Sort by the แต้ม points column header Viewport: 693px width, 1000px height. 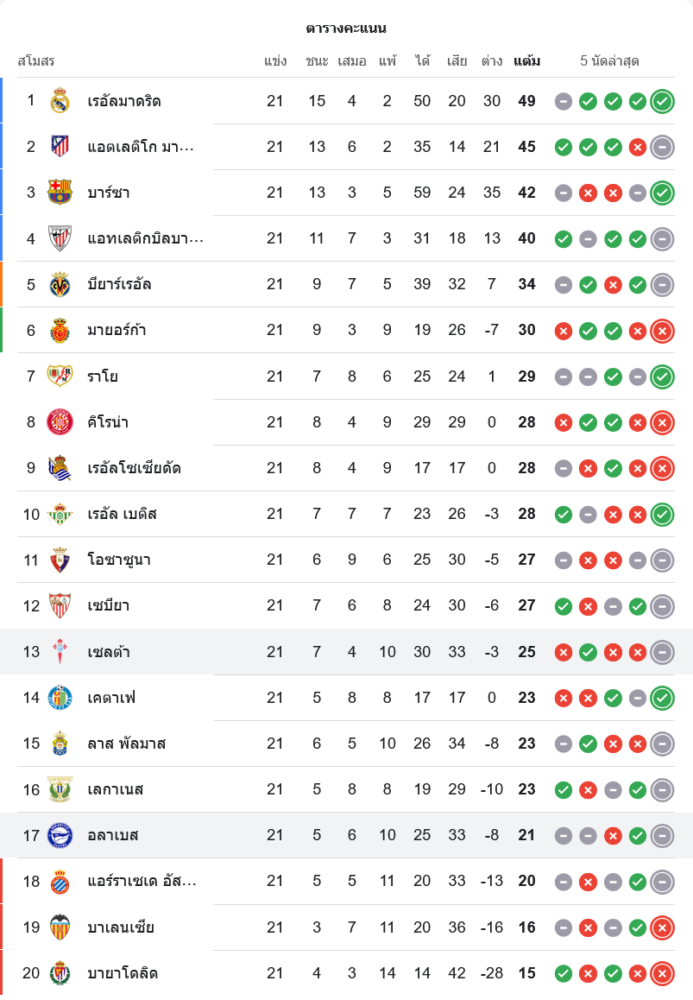[x=527, y=61]
